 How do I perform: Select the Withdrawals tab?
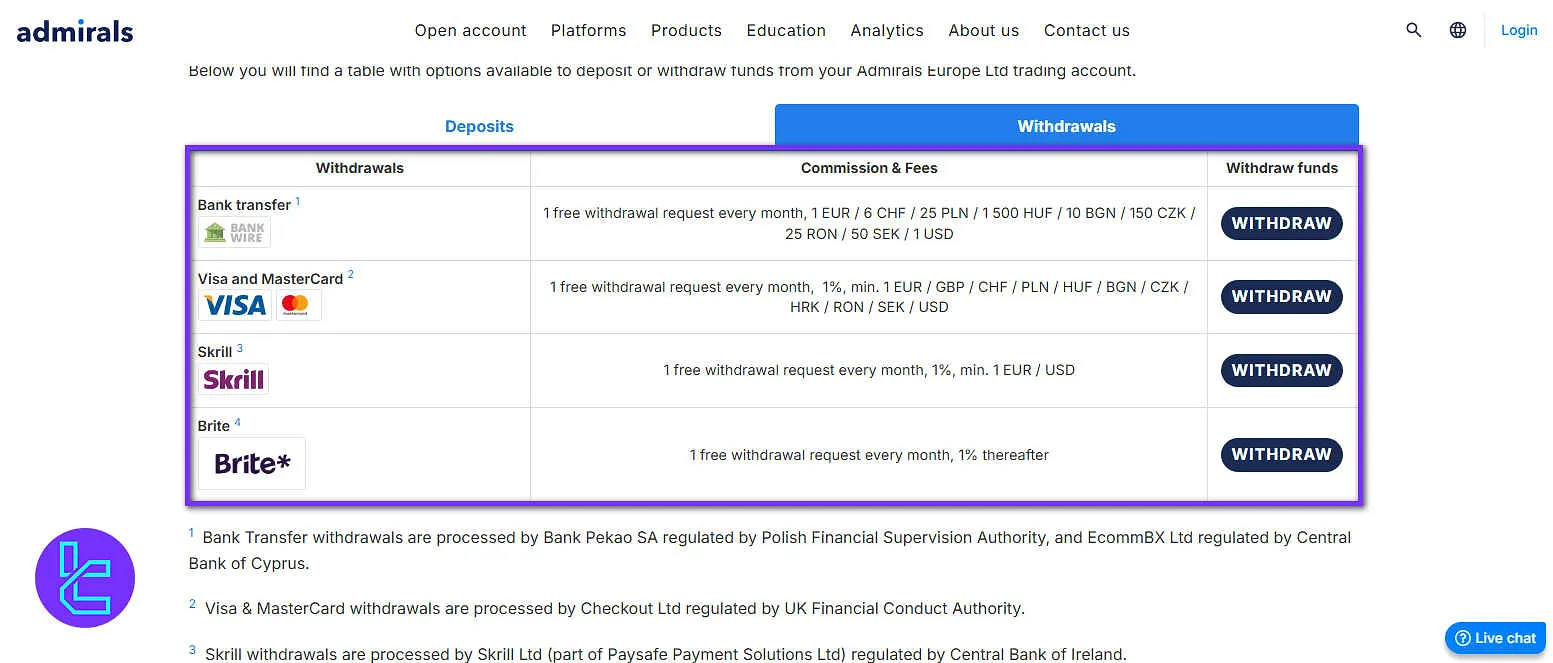1066,126
